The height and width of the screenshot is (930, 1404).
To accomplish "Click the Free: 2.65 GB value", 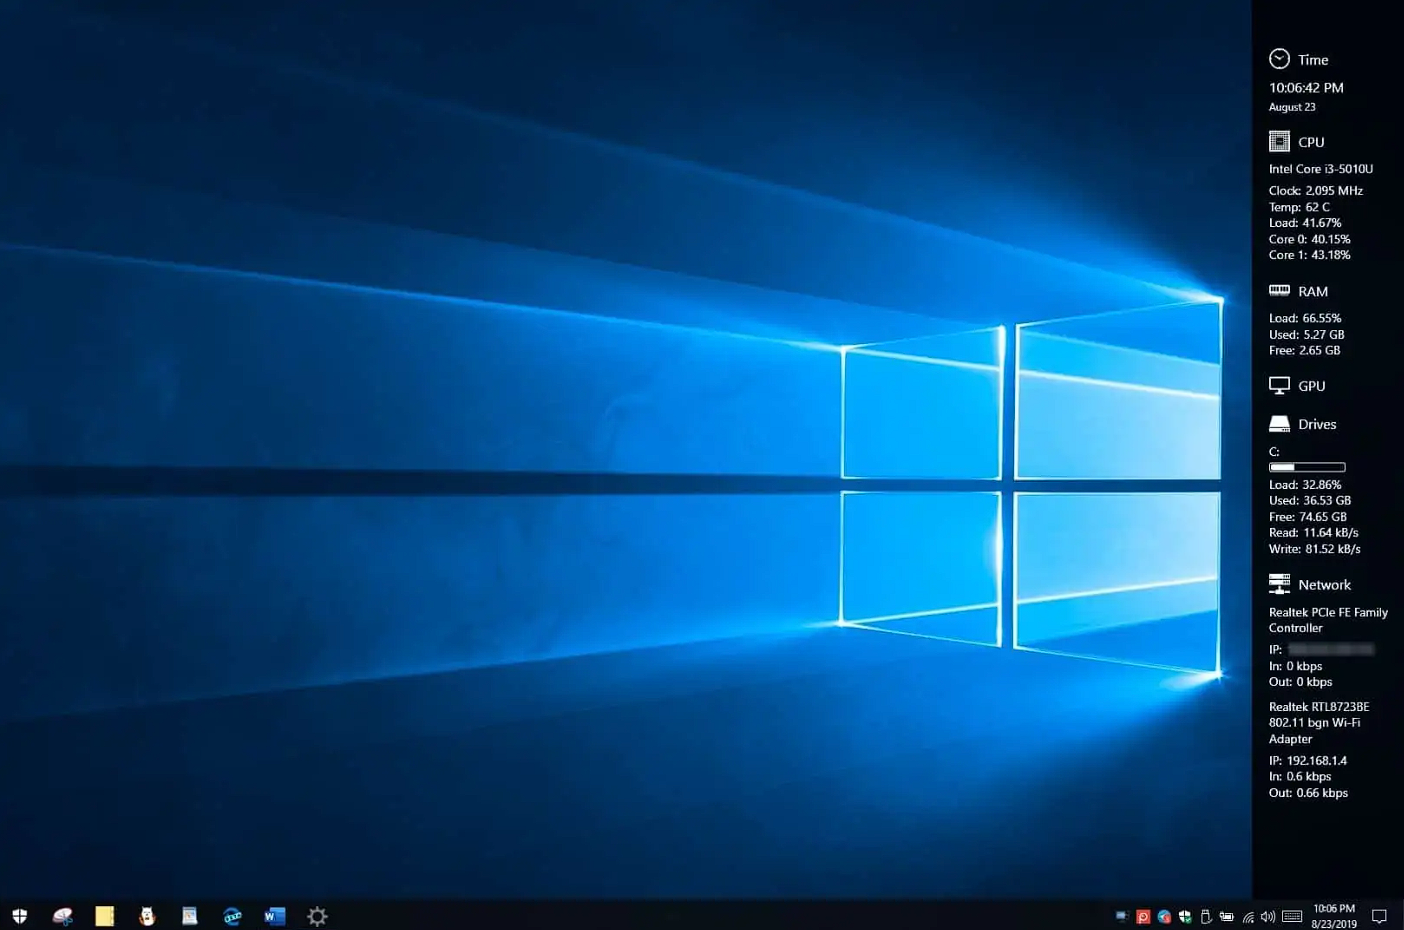I will 1305,350.
